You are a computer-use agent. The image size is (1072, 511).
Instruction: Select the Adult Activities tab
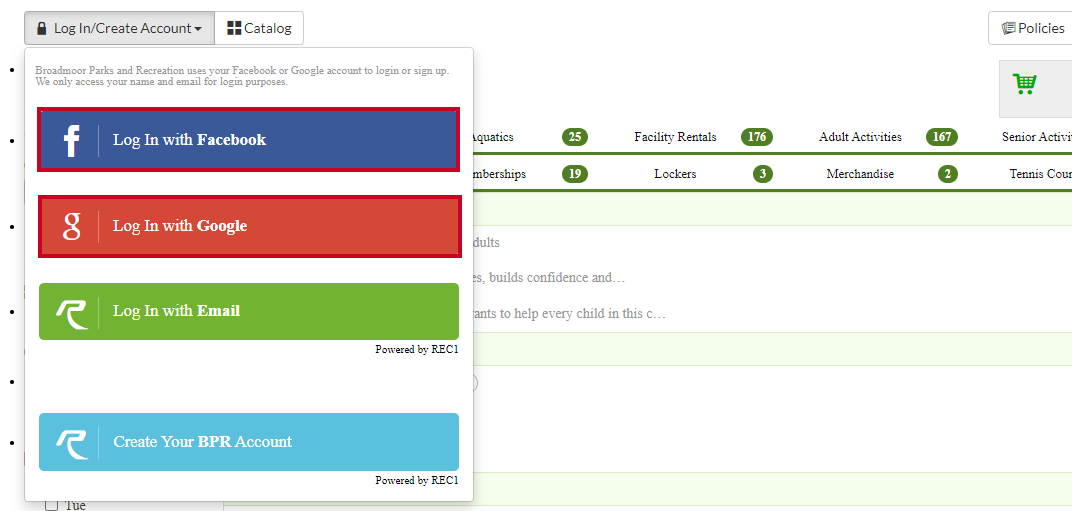coord(860,137)
